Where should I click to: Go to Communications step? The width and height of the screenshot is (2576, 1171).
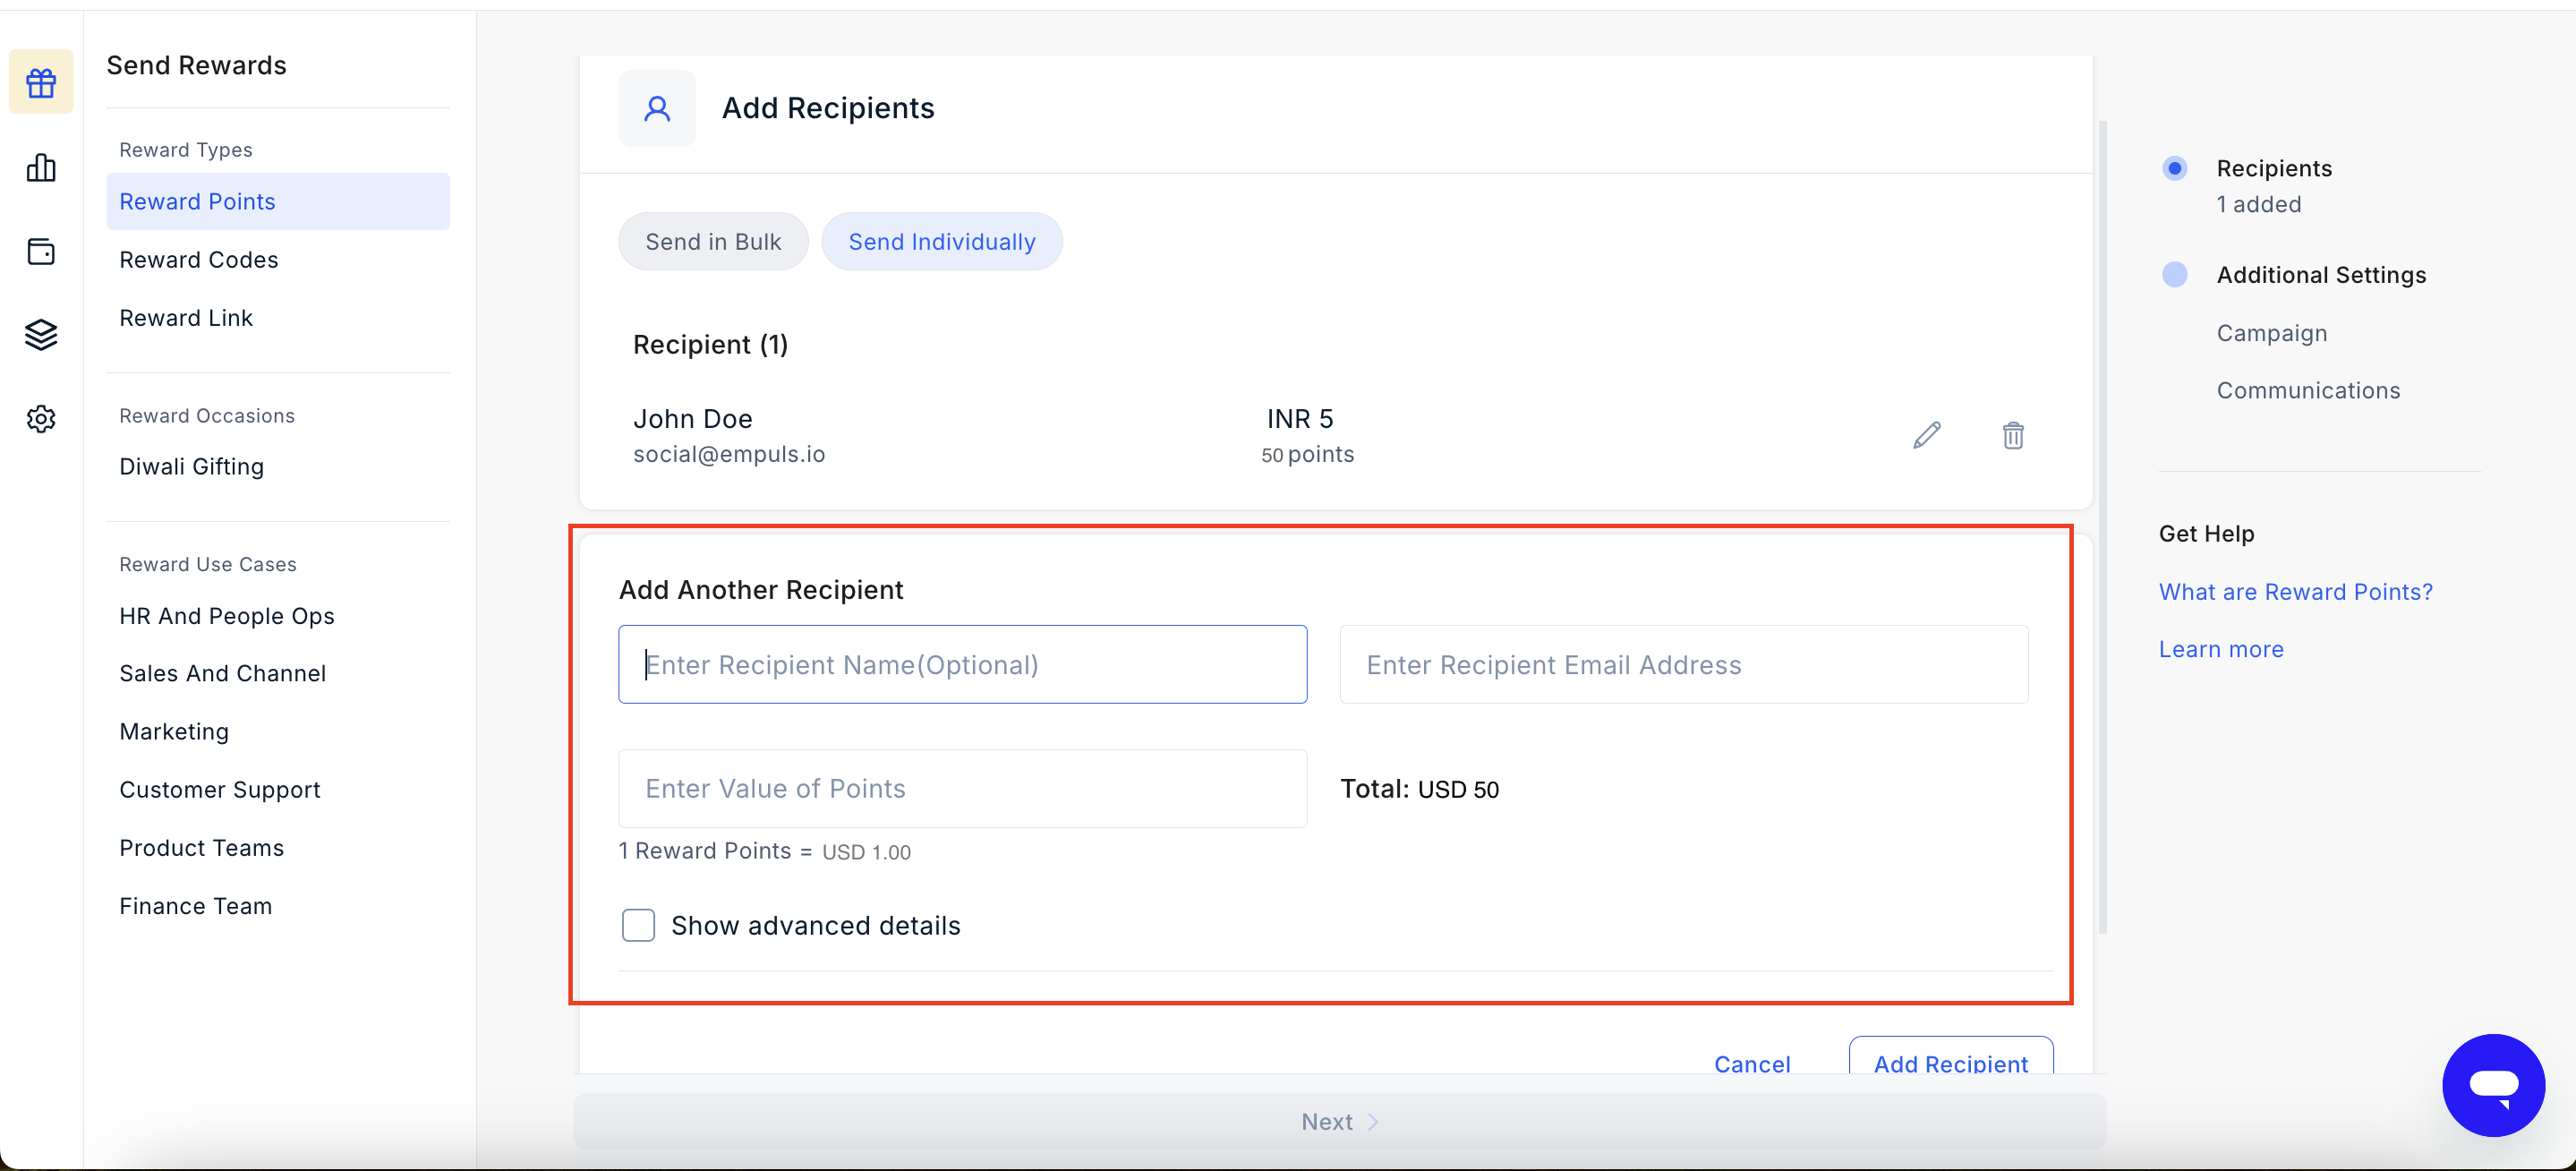(x=2308, y=391)
